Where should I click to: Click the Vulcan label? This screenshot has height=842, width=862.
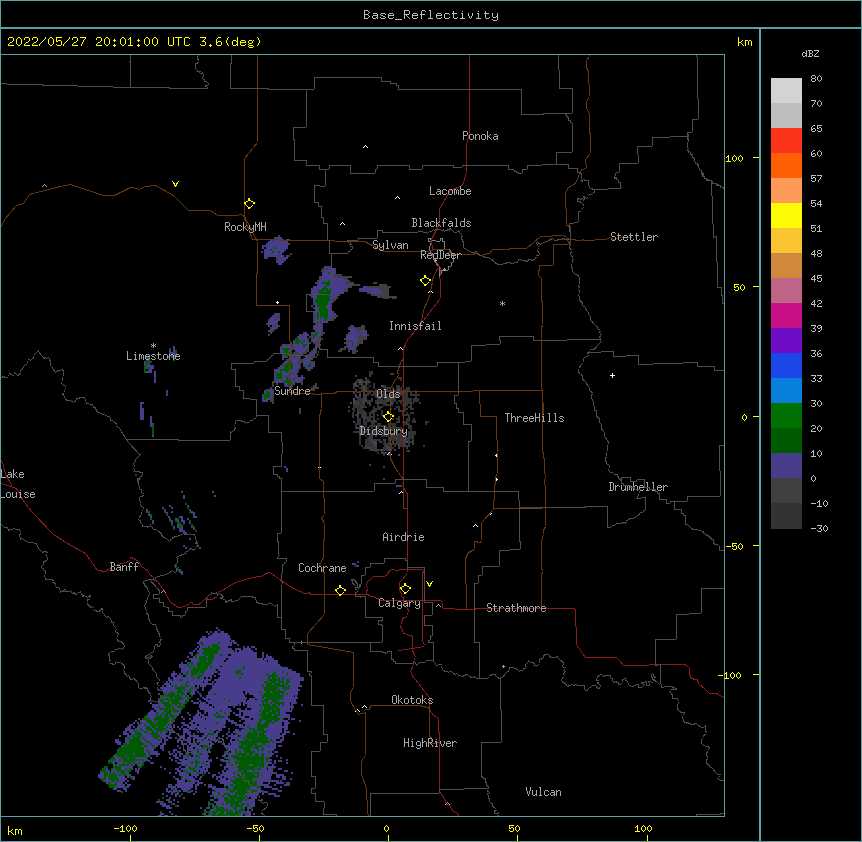(x=543, y=792)
